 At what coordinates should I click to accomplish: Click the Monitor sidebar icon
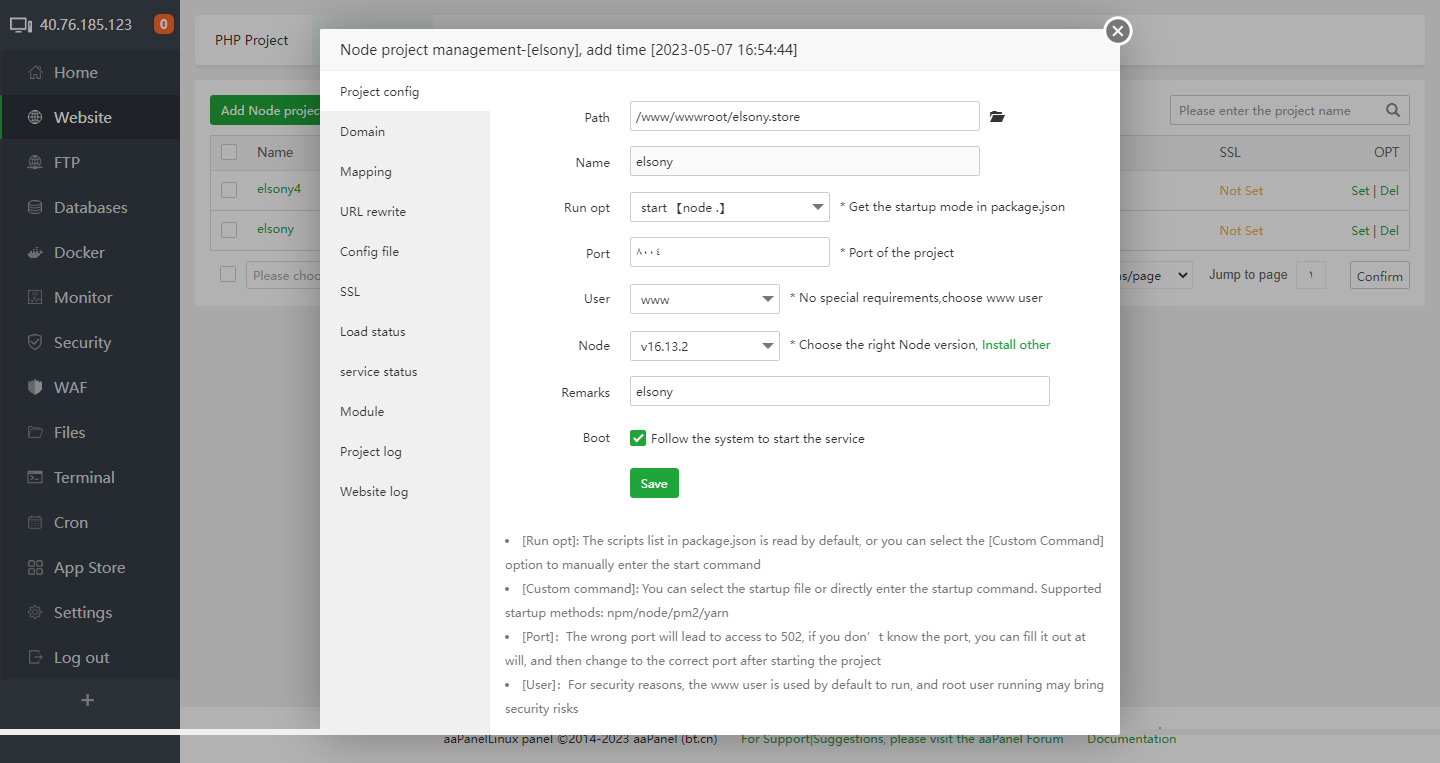(36, 298)
